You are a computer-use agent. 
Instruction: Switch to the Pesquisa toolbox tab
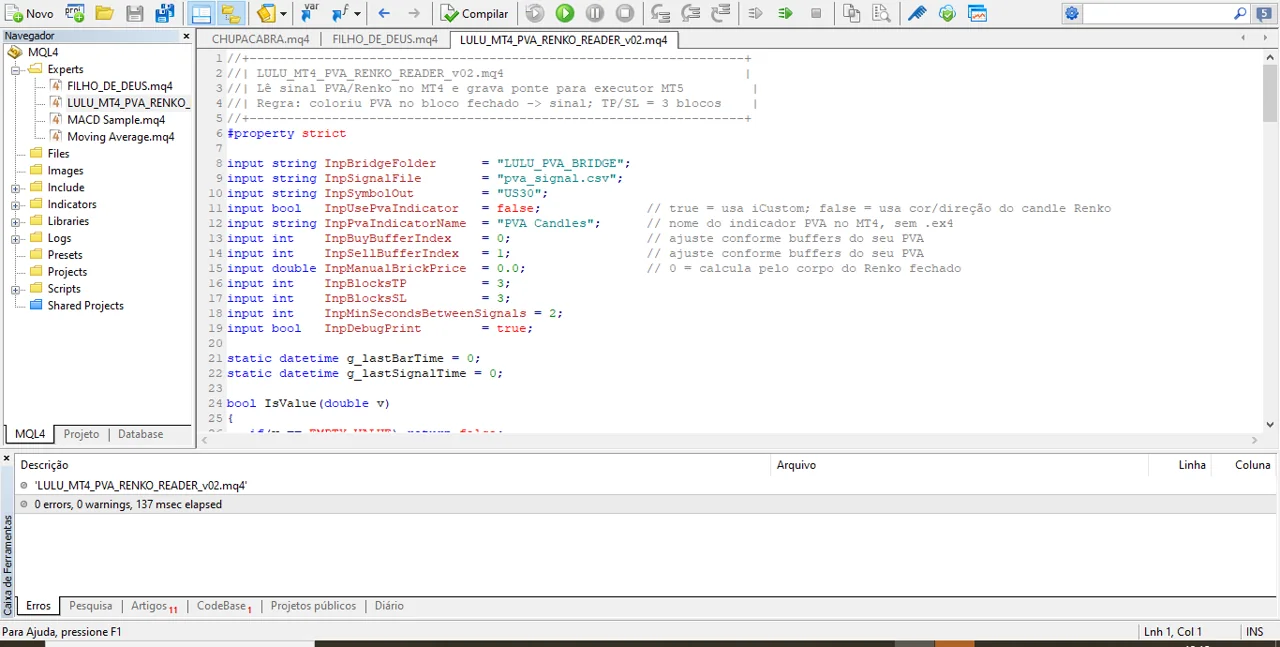(x=90, y=606)
